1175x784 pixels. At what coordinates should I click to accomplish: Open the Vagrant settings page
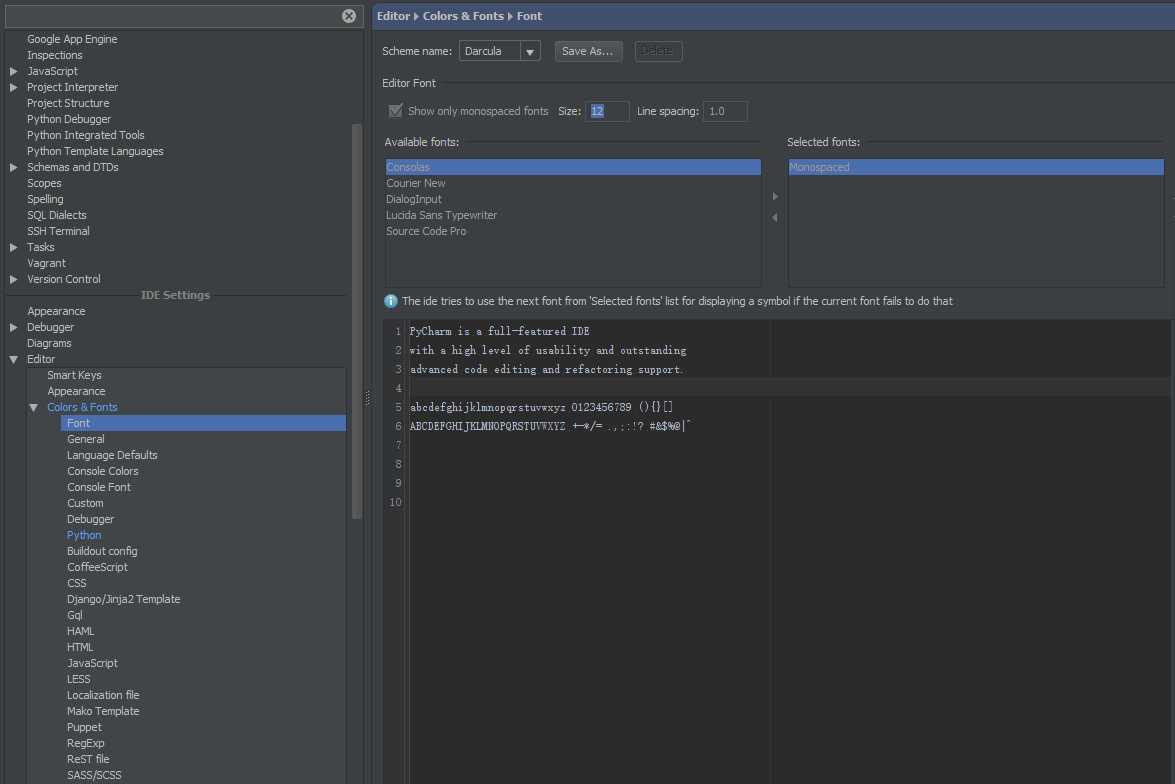(46, 263)
